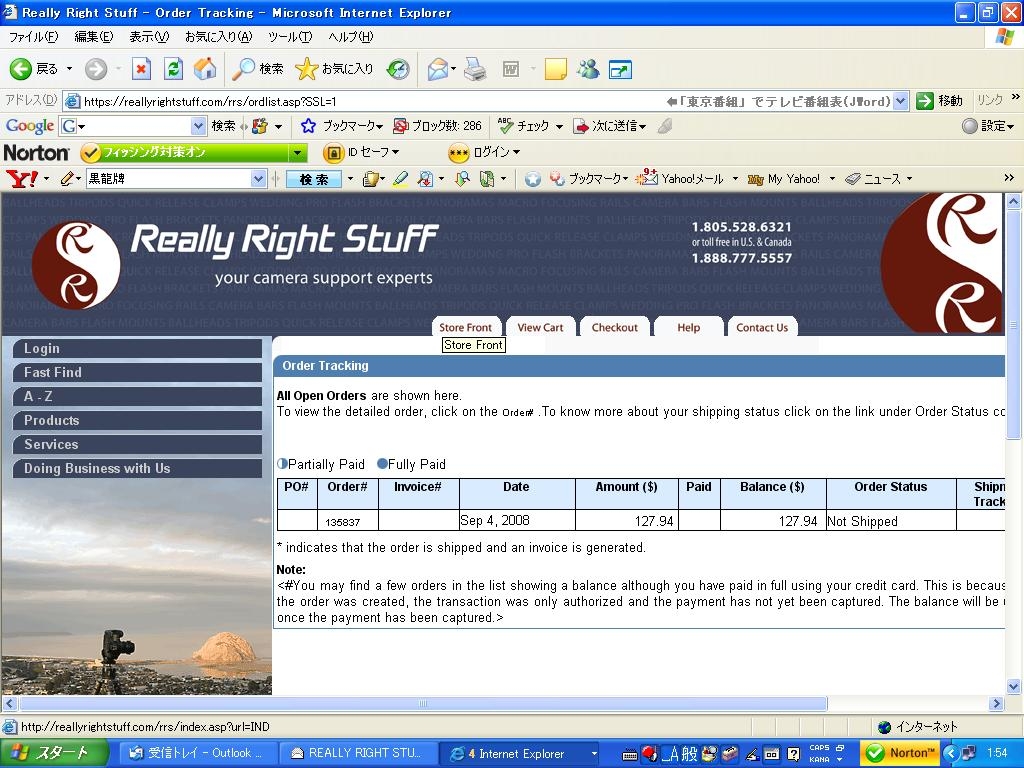Click the Yahoo search button (検索)
The height and width of the screenshot is (768, 1024).
pos(313,179)
